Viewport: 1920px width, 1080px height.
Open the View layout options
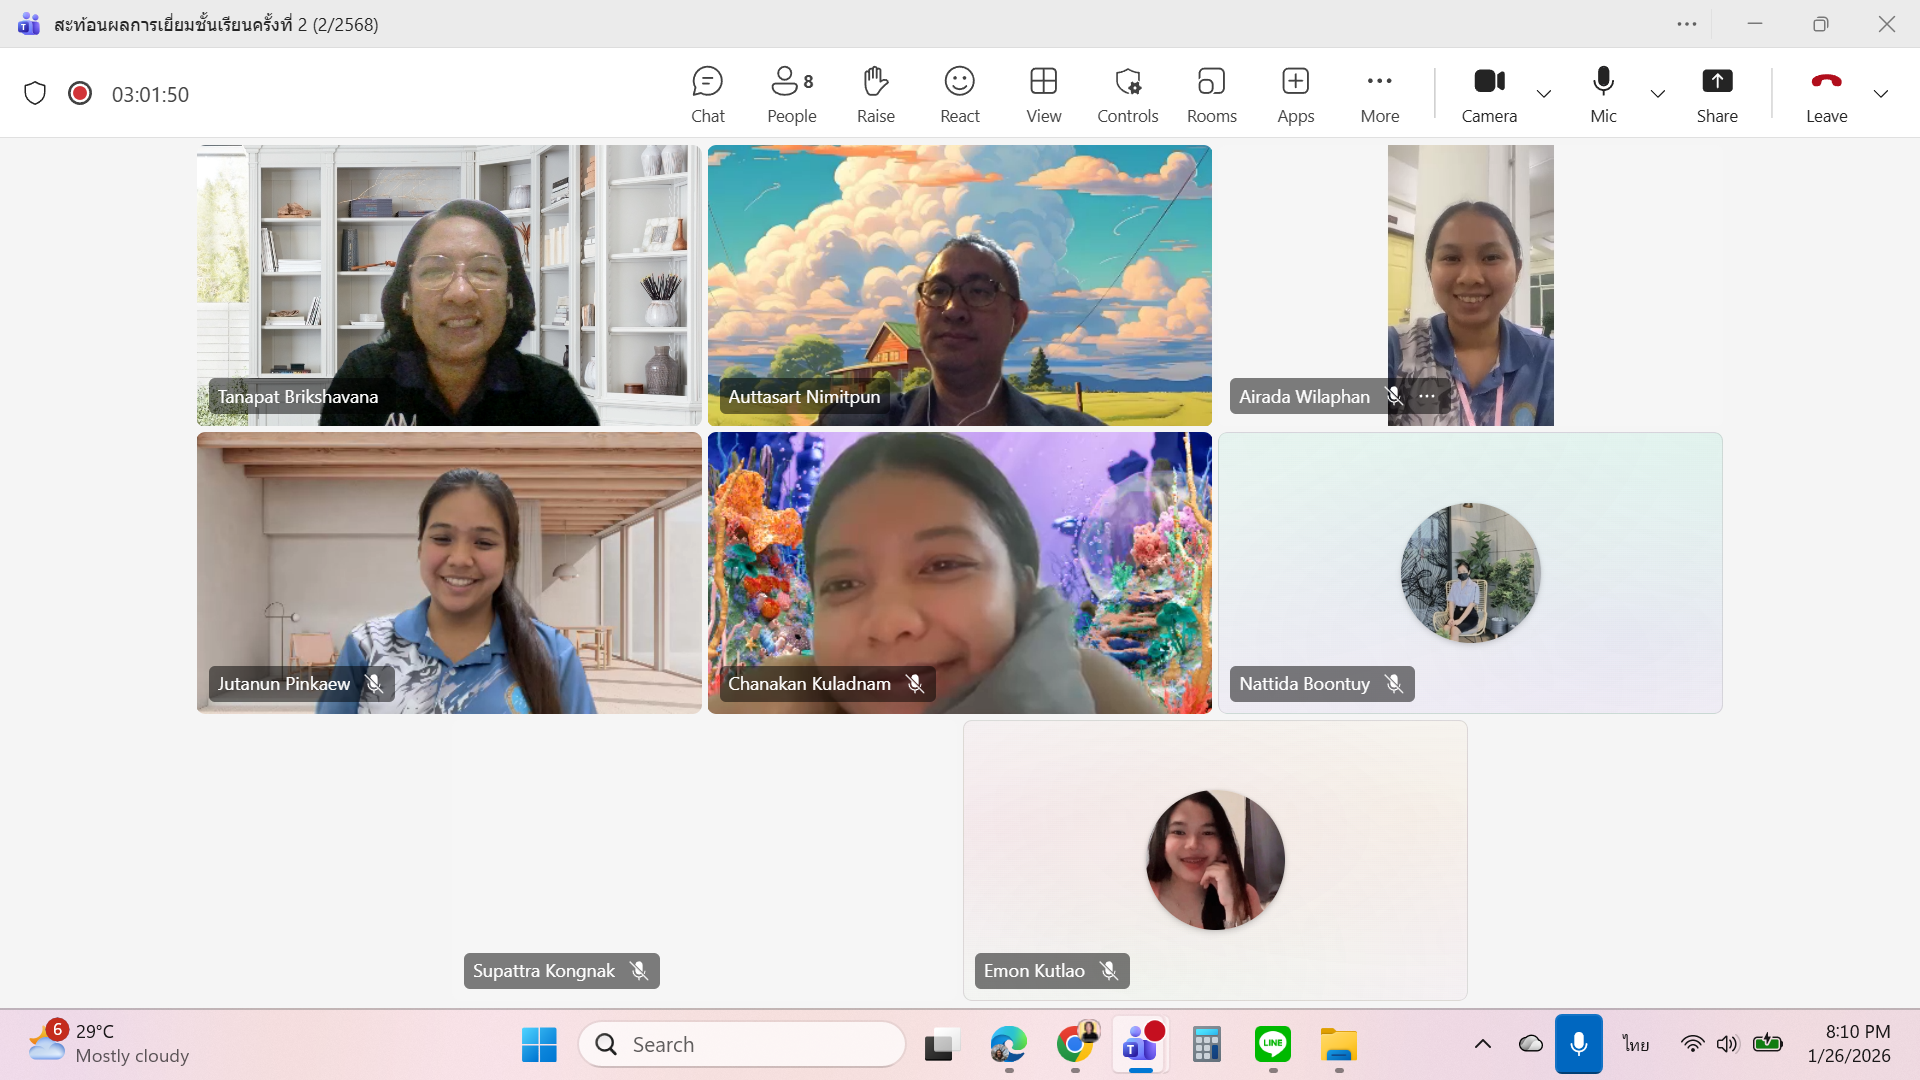click(x=1043, y=94)
